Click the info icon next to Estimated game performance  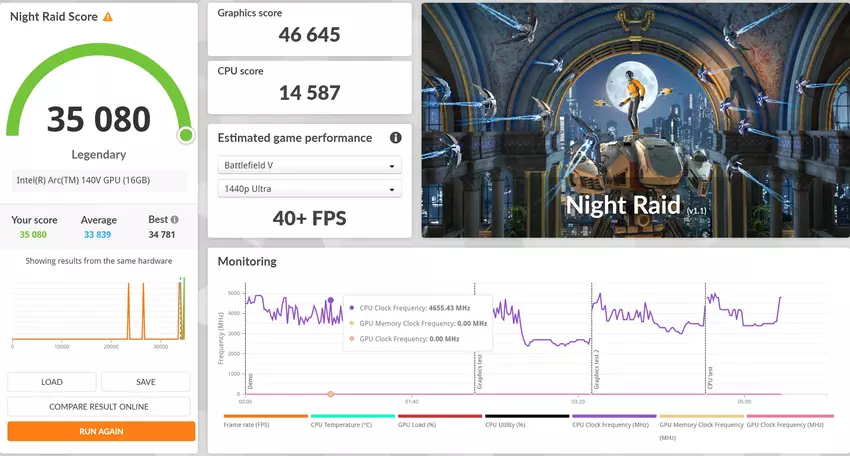(x=395, y=138)
